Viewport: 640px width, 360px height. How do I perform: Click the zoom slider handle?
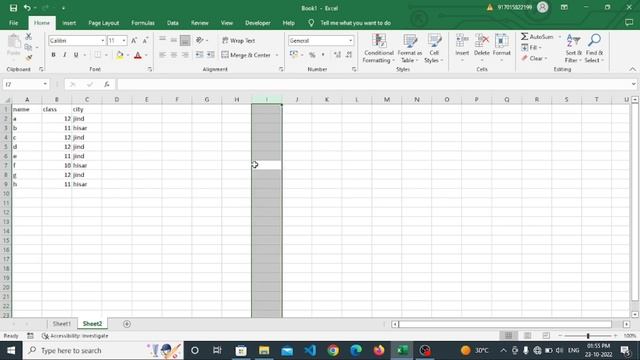tap(588, 336)
